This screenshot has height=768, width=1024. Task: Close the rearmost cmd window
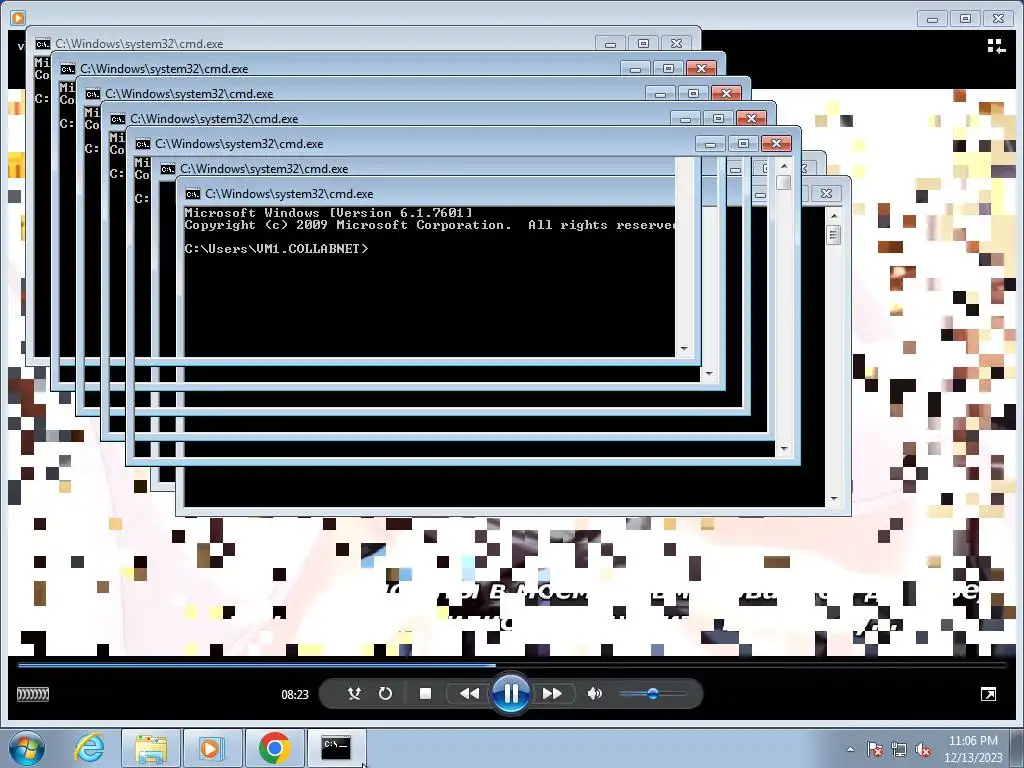(x=677, y=44)
